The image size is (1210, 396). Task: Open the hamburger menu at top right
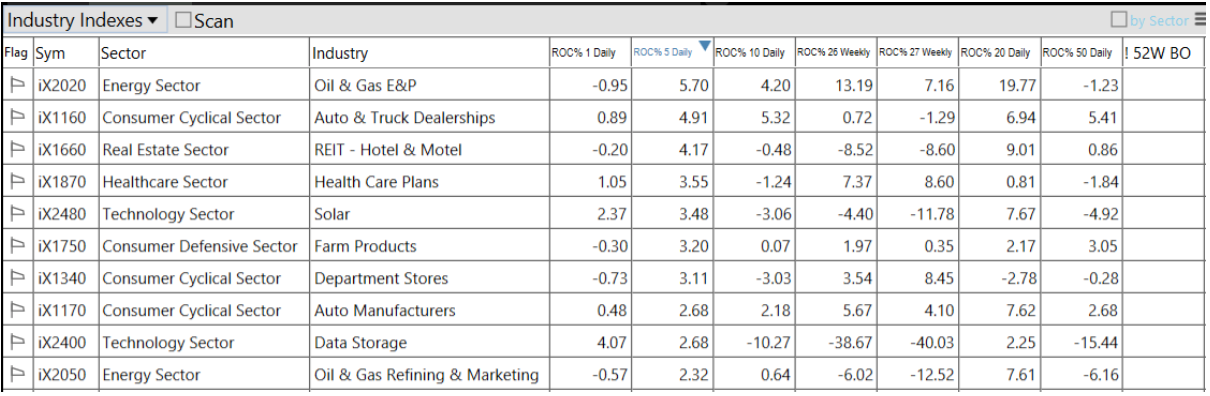point(1199,19)
